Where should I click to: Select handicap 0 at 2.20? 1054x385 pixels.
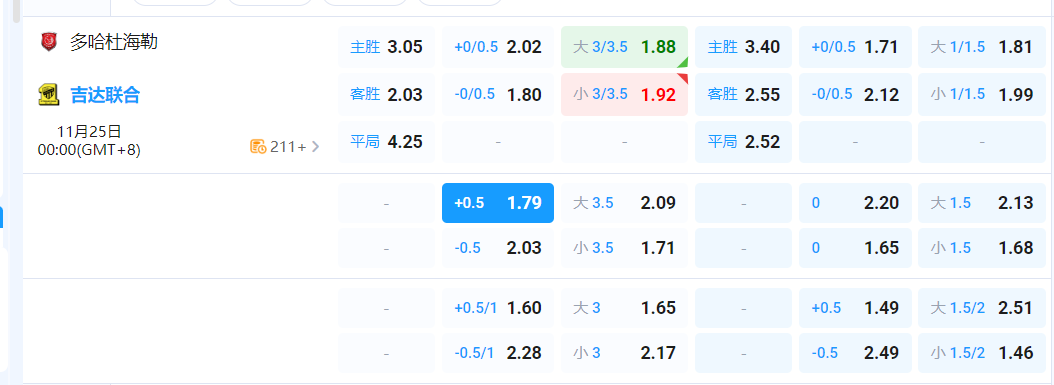coord(855,203)
